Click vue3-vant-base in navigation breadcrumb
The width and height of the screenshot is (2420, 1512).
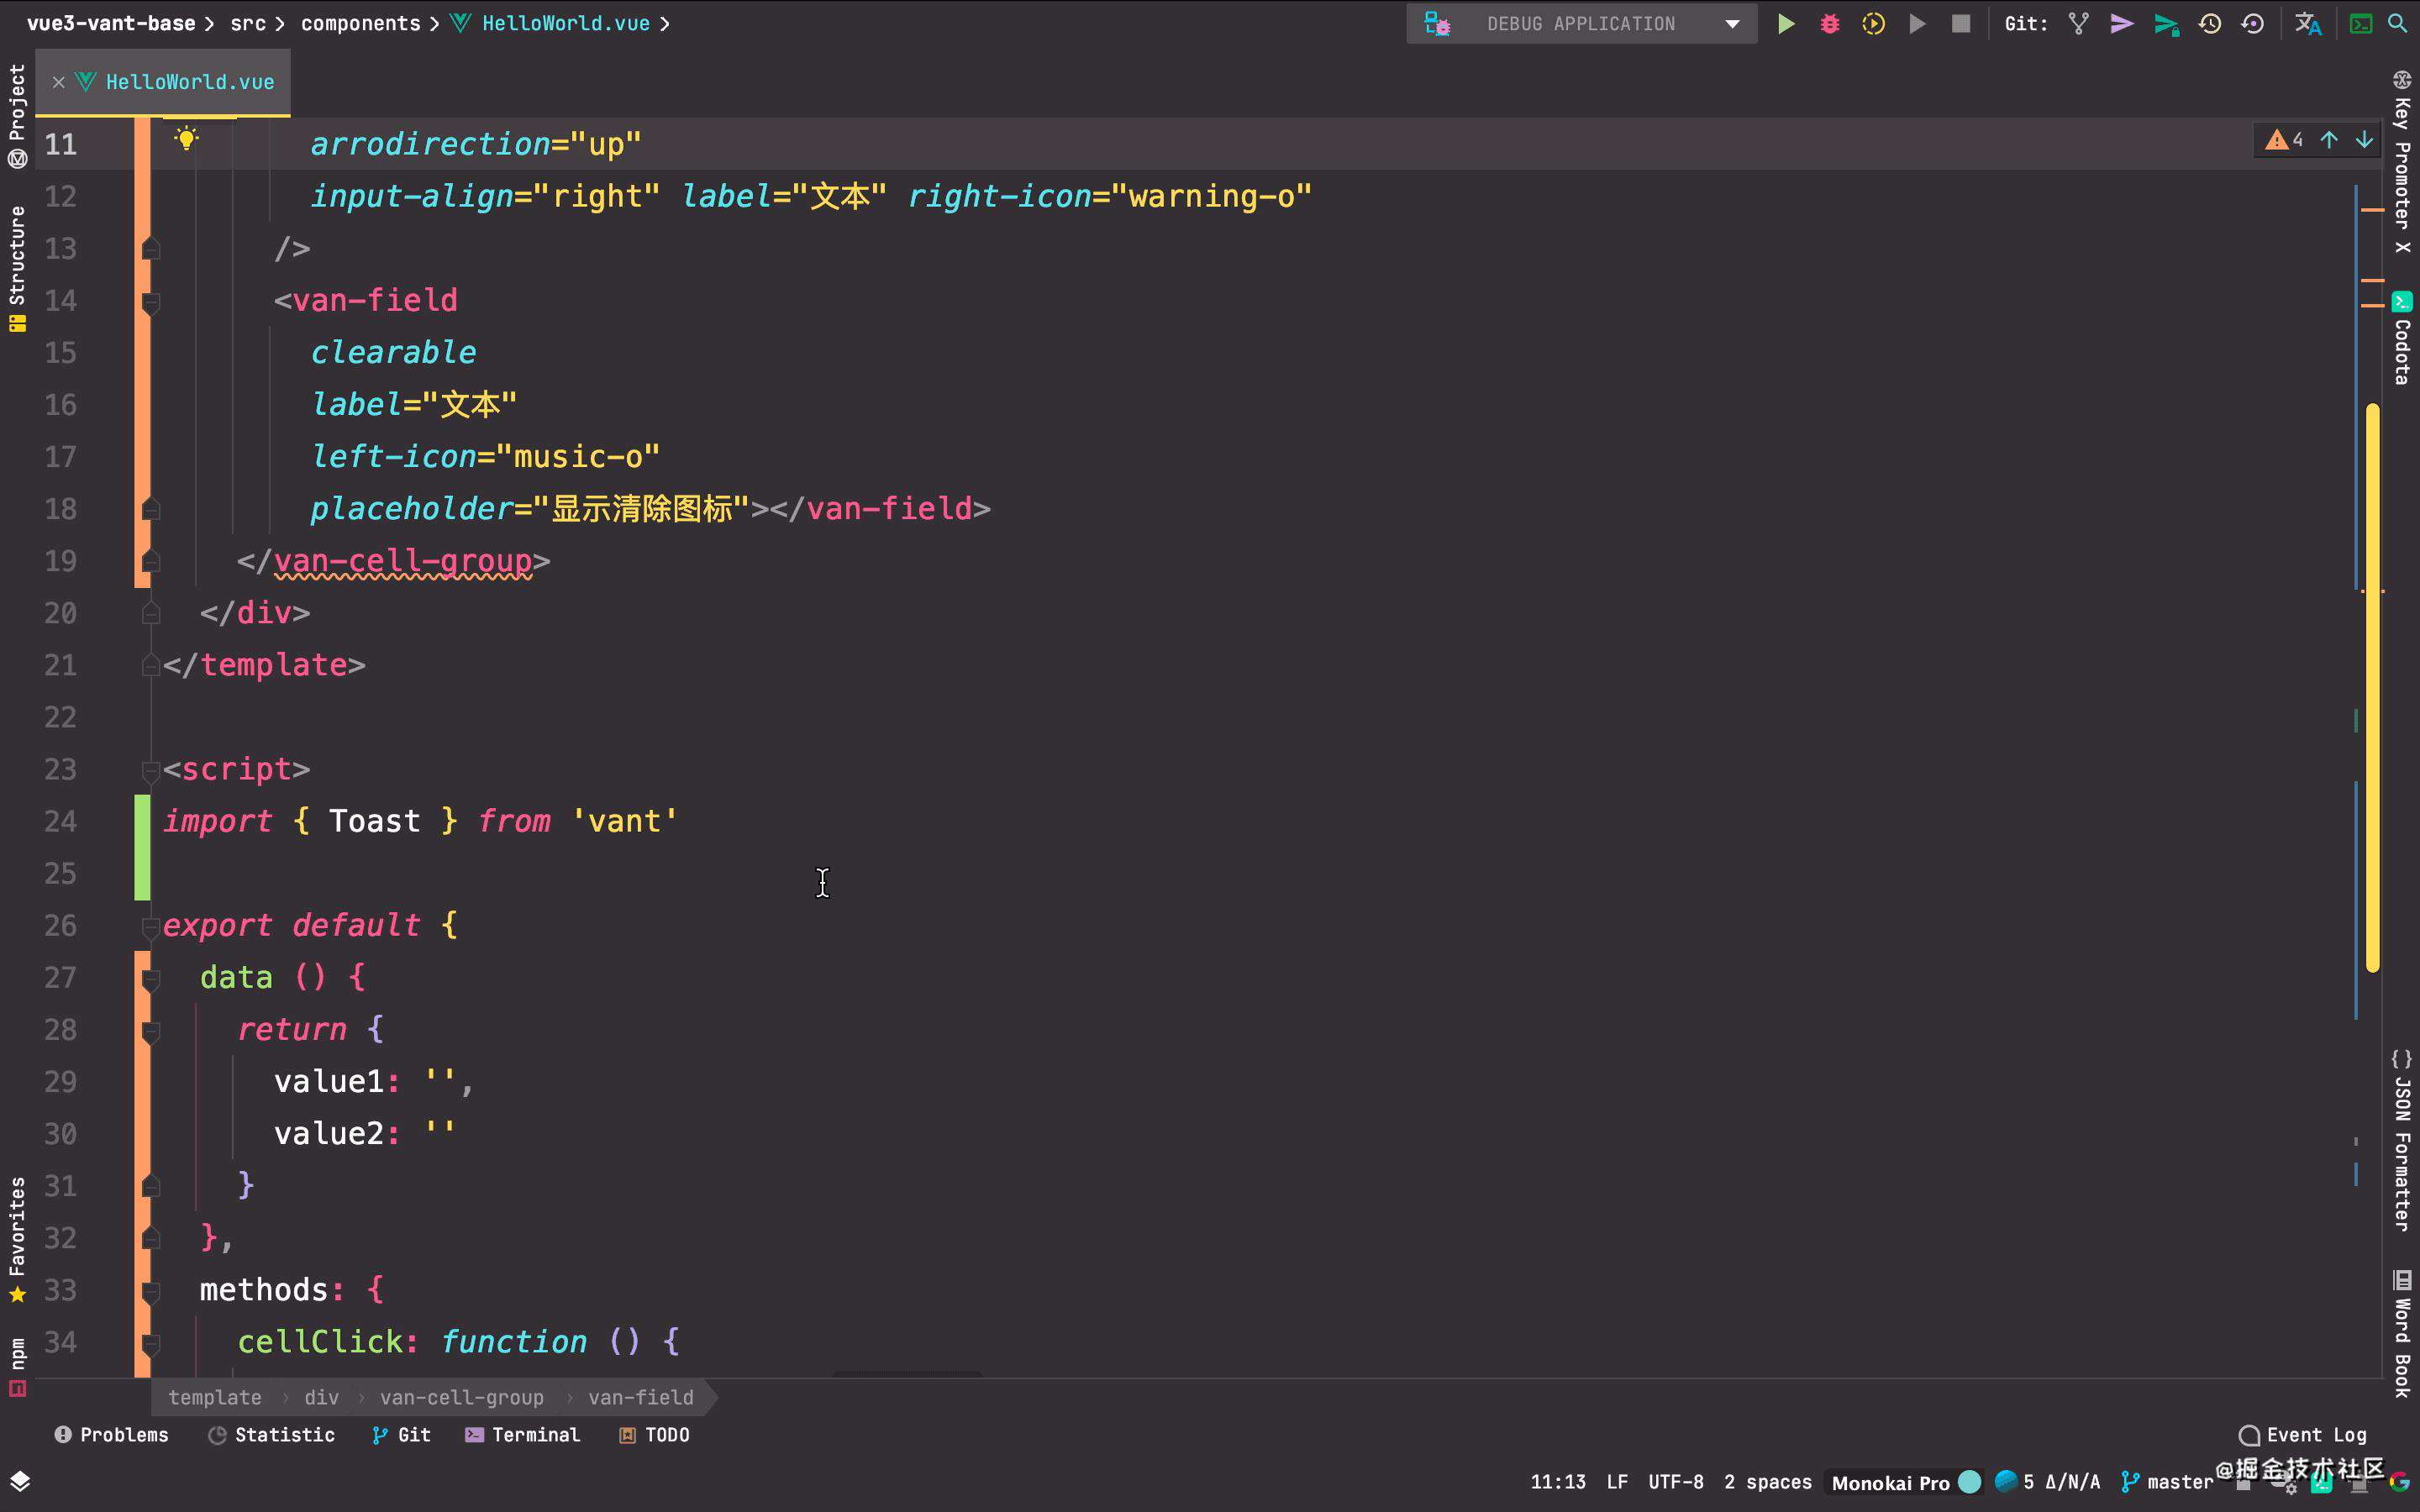click(111, 23)
